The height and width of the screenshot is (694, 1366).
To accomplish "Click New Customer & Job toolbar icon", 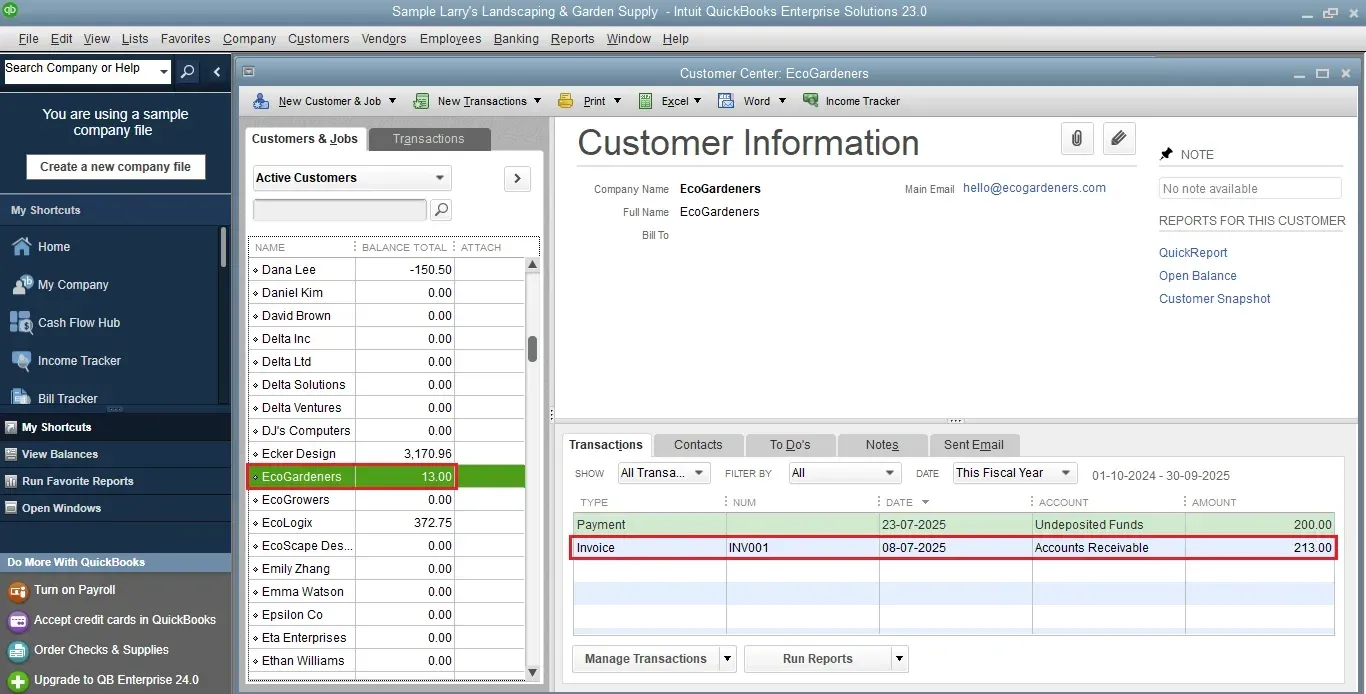I will coord(261,101).
